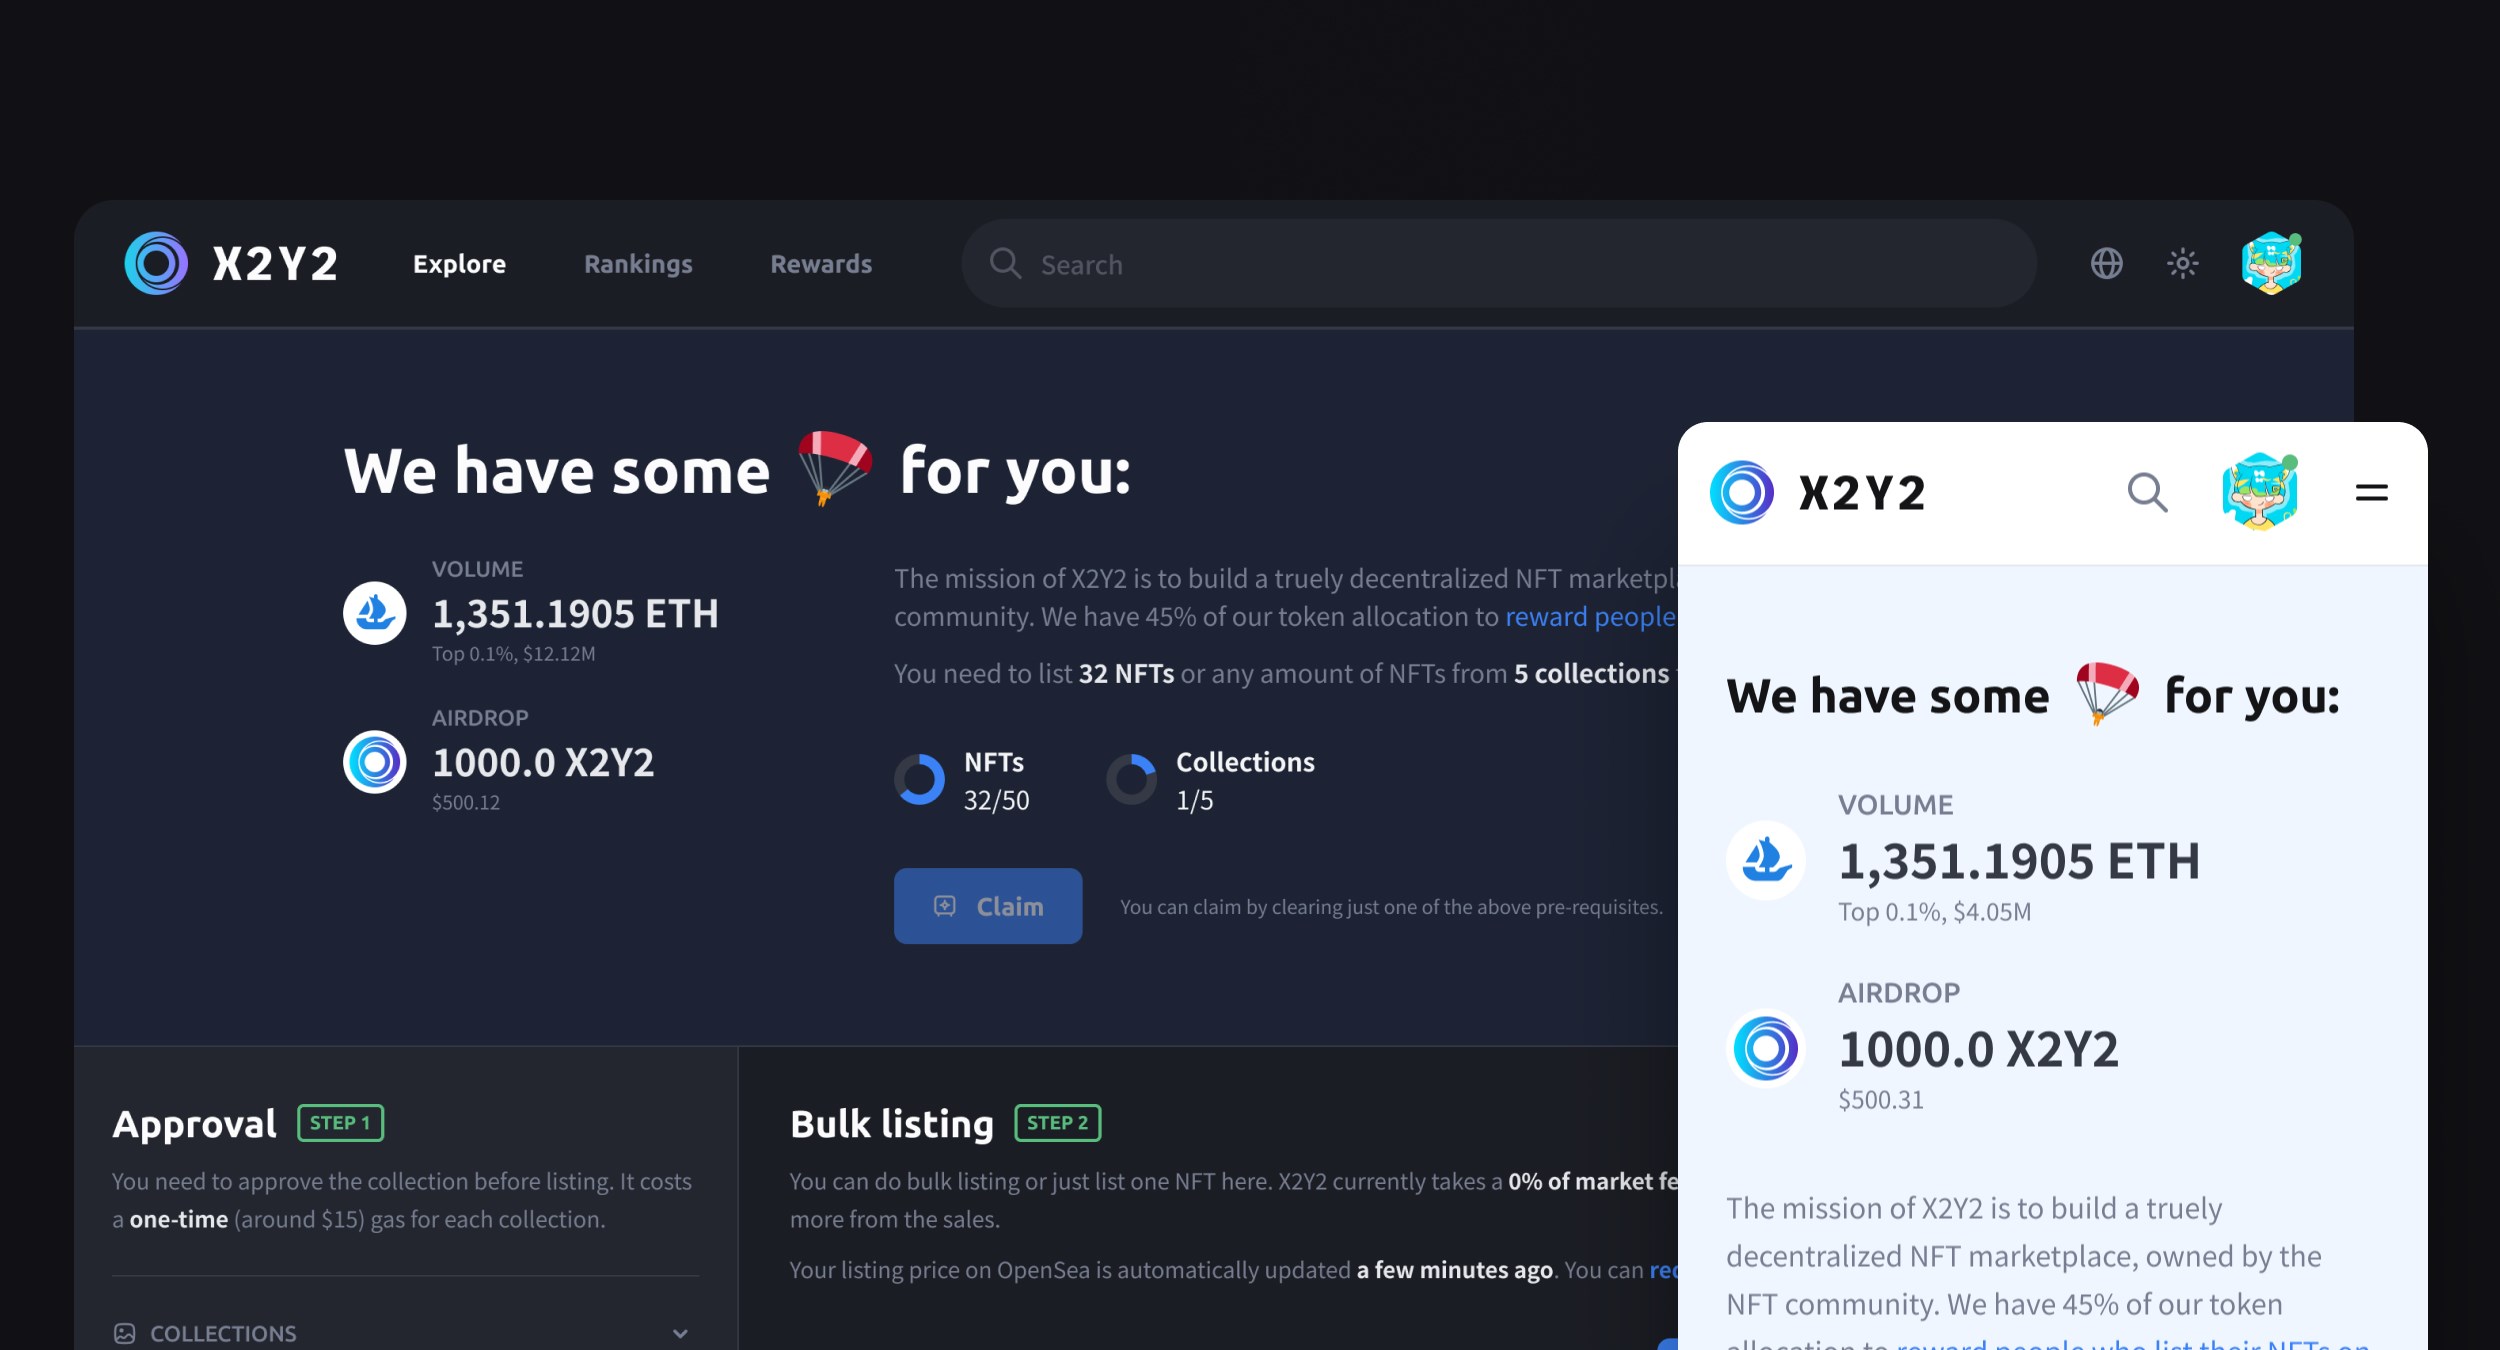
Task: Click the '$500.31' value in mobile panel
Action: (x=1881, y=1100)
